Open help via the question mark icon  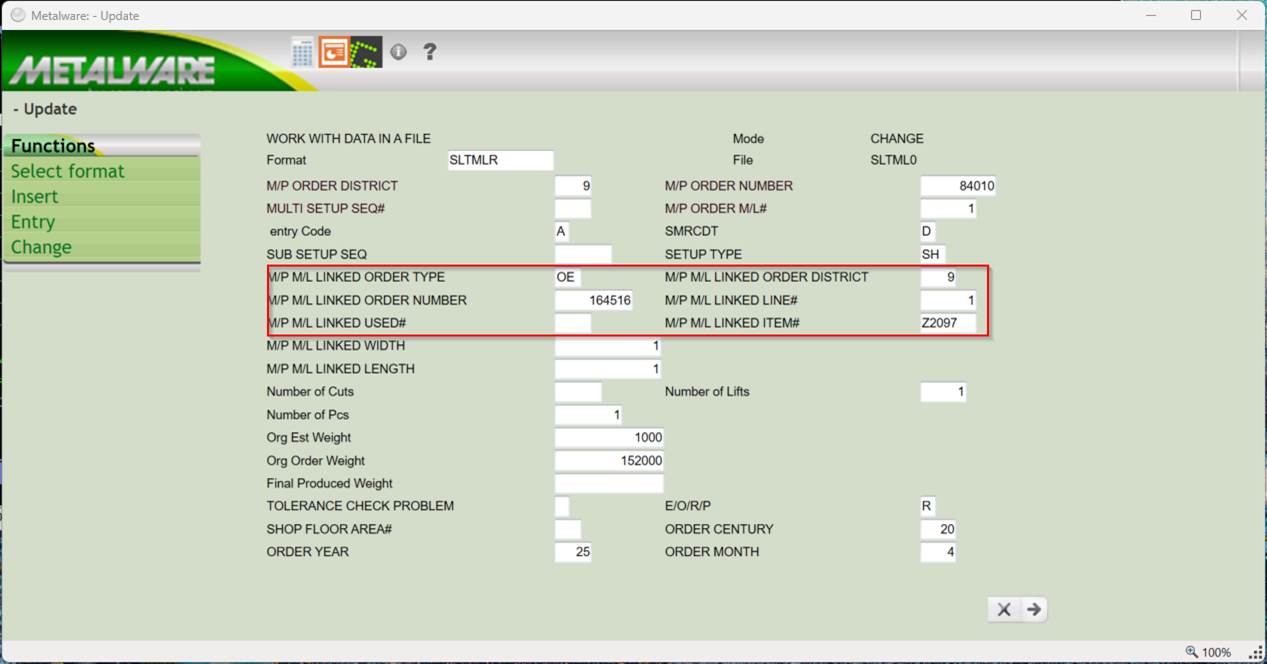coord(430,52)
